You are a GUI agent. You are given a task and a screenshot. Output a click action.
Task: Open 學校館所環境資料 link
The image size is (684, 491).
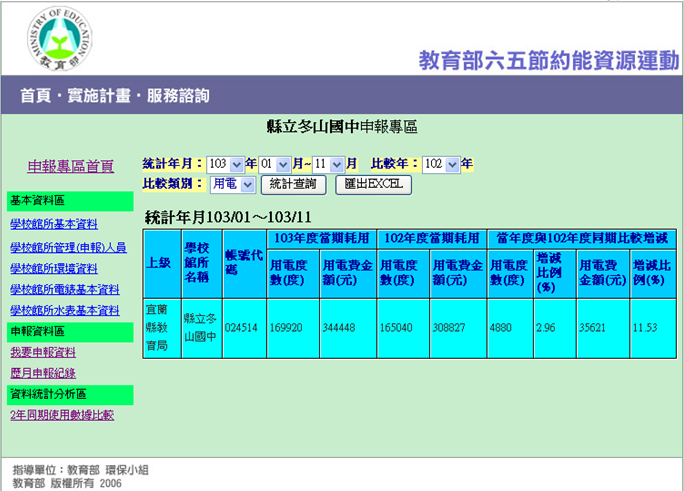(x=54, y=269)
